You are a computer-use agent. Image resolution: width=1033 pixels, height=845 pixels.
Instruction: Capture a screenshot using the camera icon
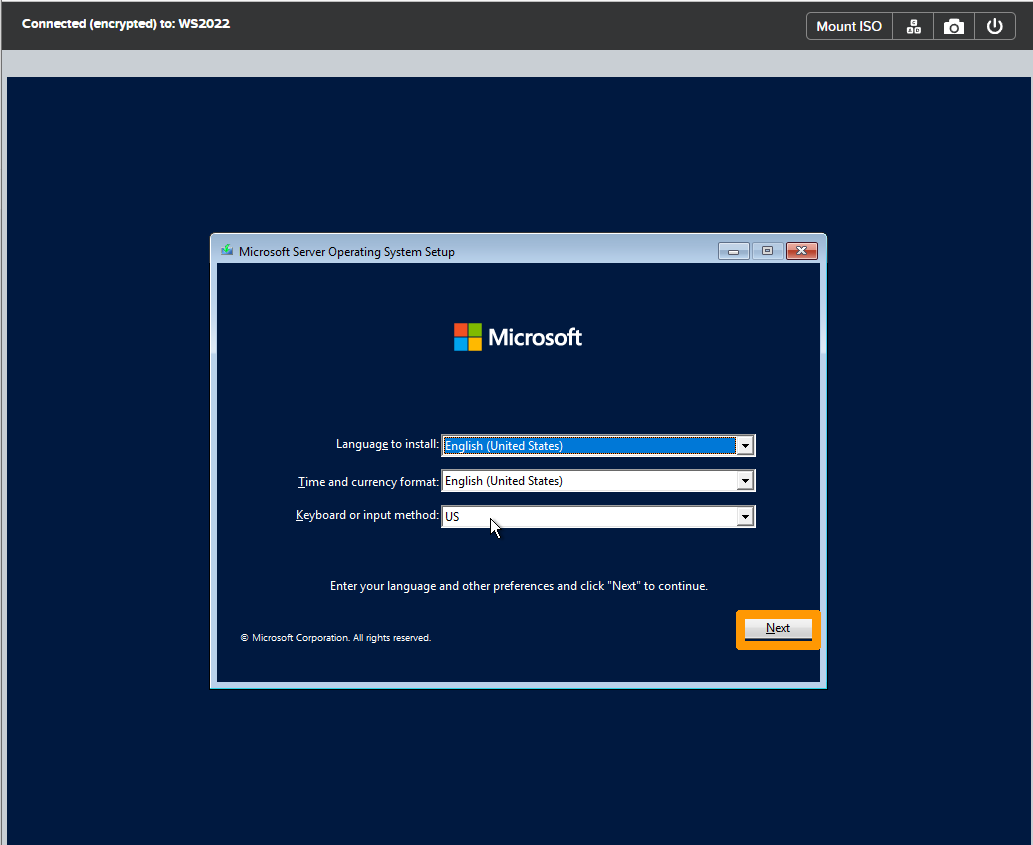click(953, 25)
